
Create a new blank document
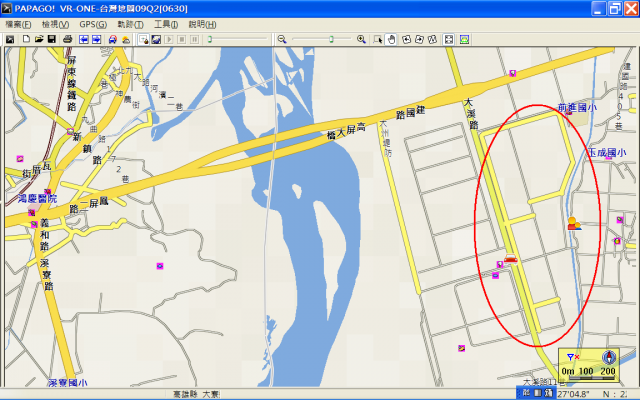[x=26, y=39]
